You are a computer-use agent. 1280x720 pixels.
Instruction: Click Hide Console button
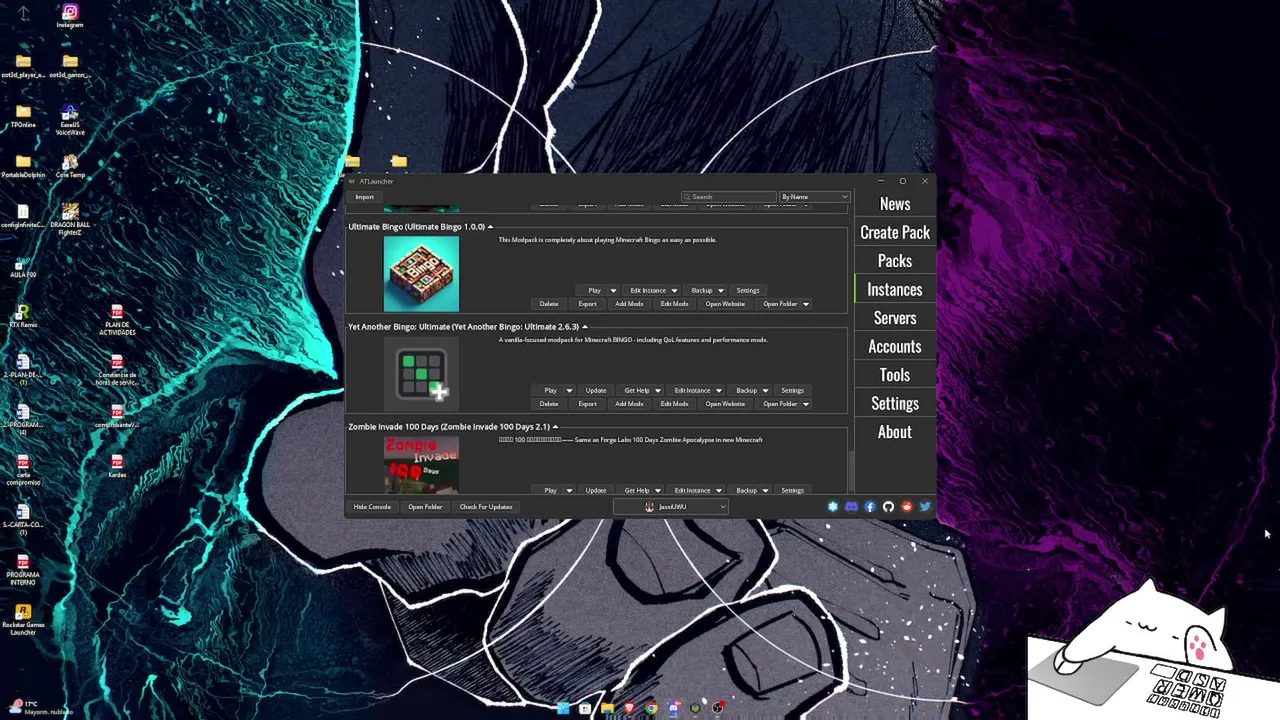pyautogui.click(x=372, y=507)
